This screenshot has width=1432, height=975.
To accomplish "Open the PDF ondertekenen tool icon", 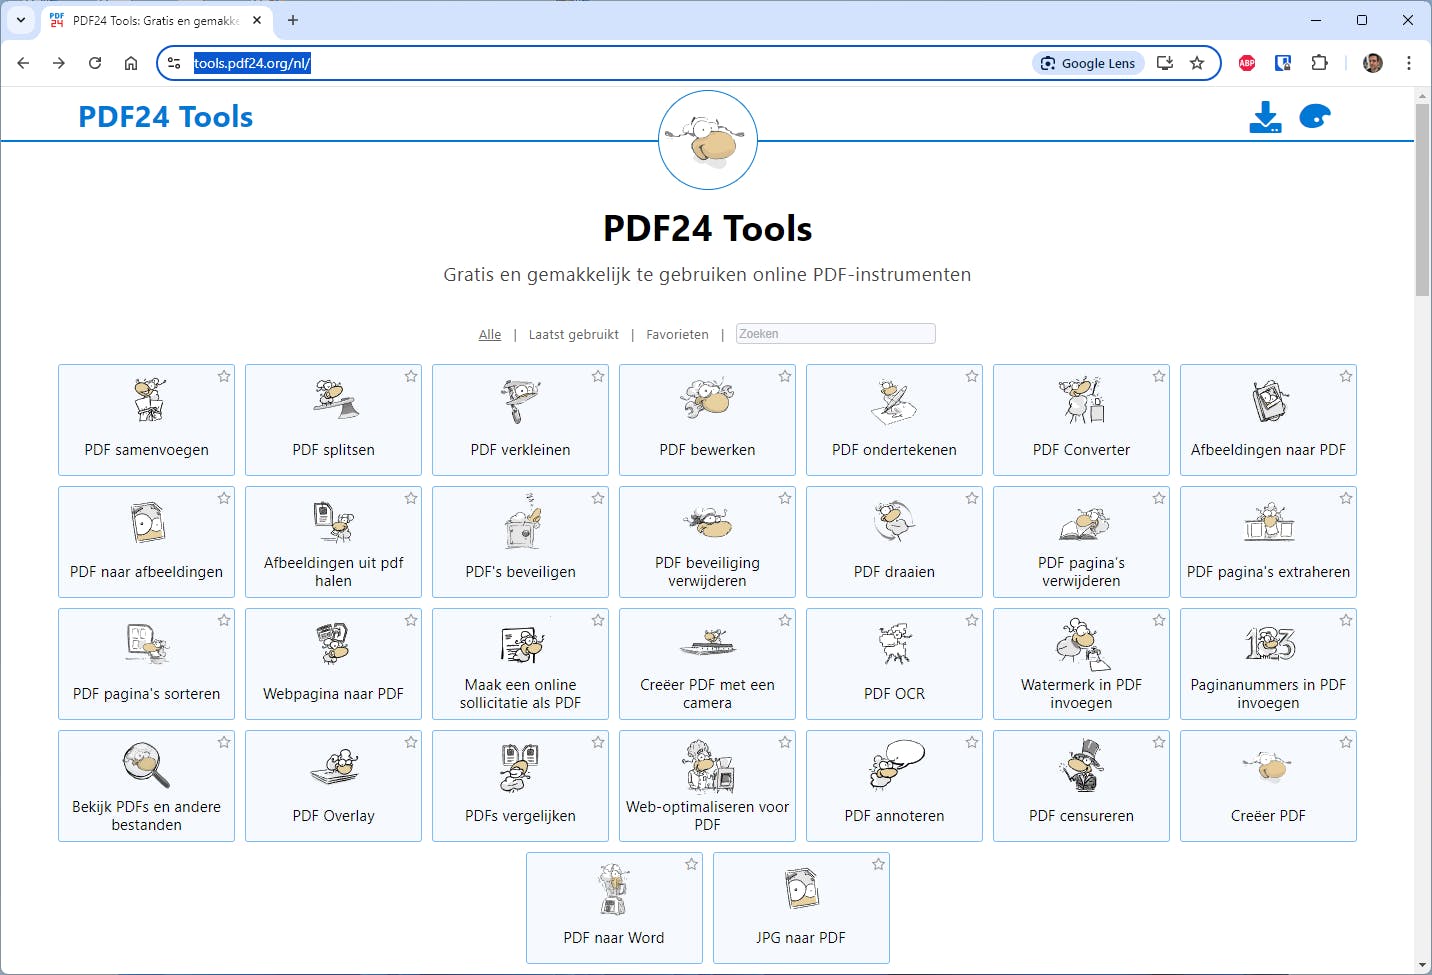I will pyautogui.click(x=894, y=402).
